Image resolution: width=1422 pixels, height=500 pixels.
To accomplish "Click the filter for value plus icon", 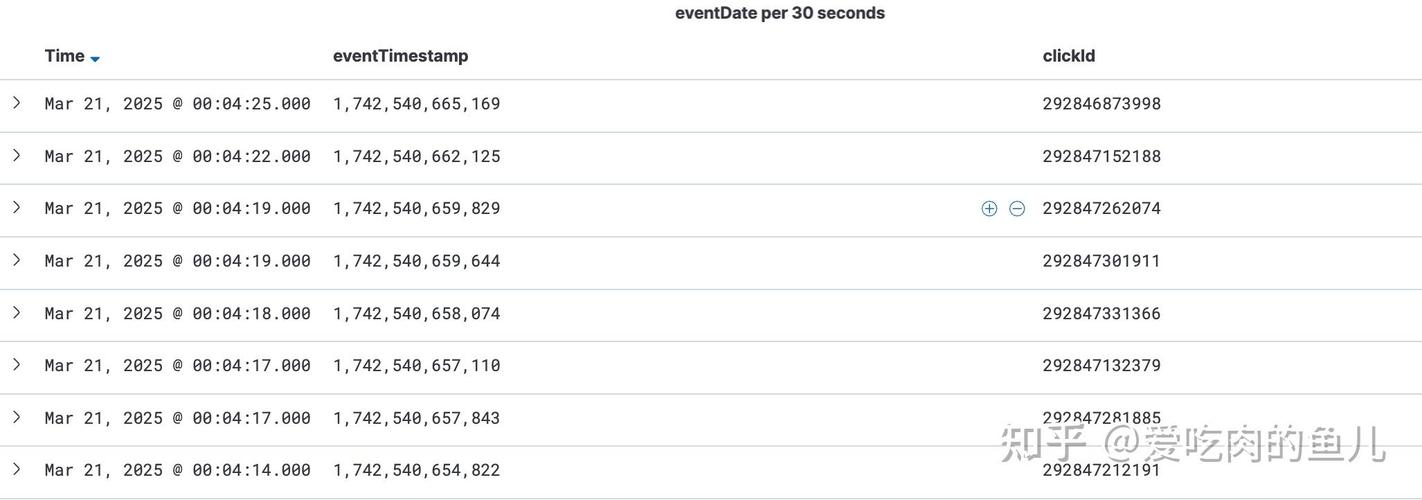I will [989, 209].
